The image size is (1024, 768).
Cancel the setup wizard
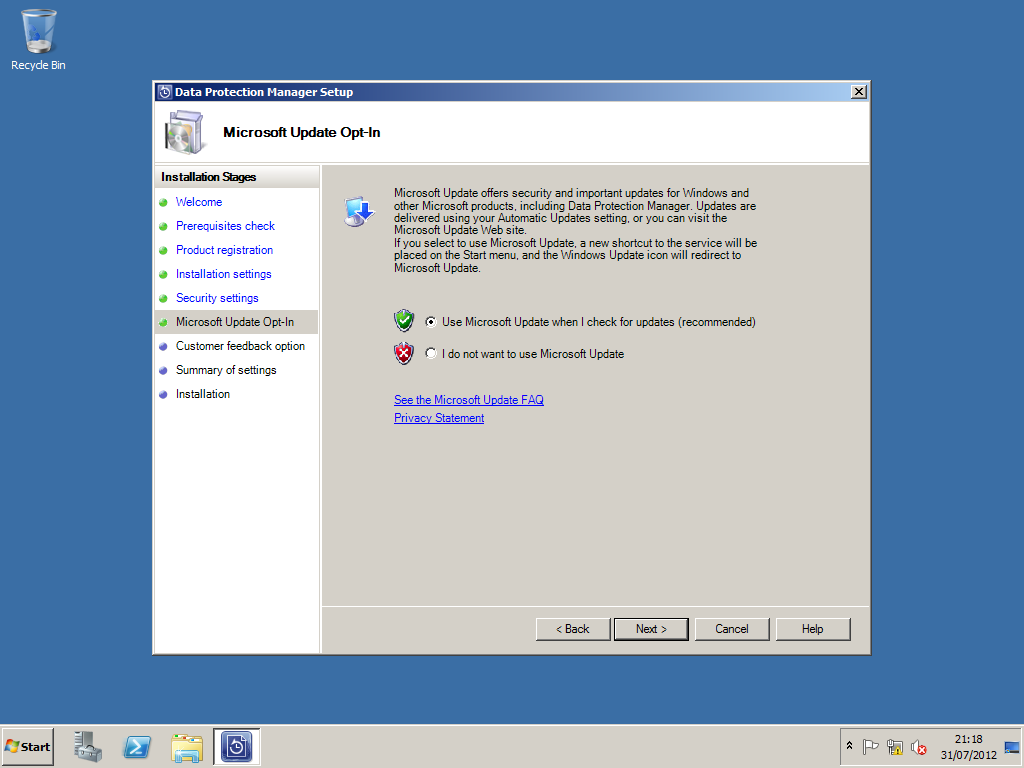731,629
